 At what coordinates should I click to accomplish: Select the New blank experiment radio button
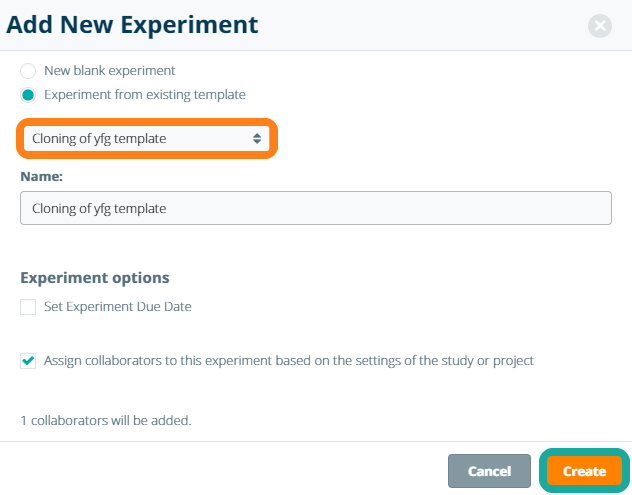click(x=28, y=71)
